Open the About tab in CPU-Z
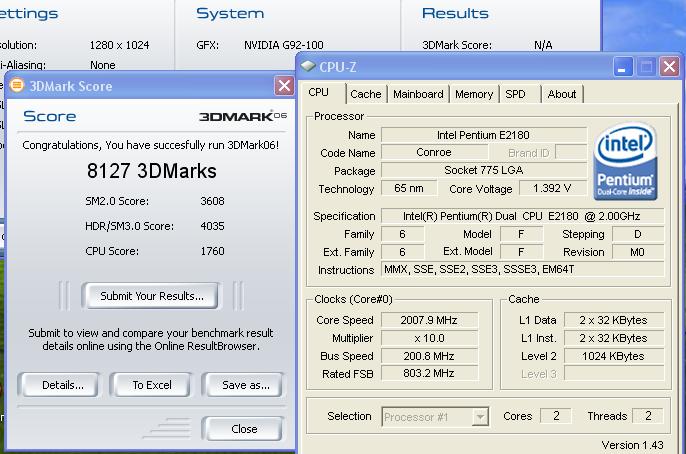Image resolution: width=686 pixels, height=454 pixels. (562, 94)
